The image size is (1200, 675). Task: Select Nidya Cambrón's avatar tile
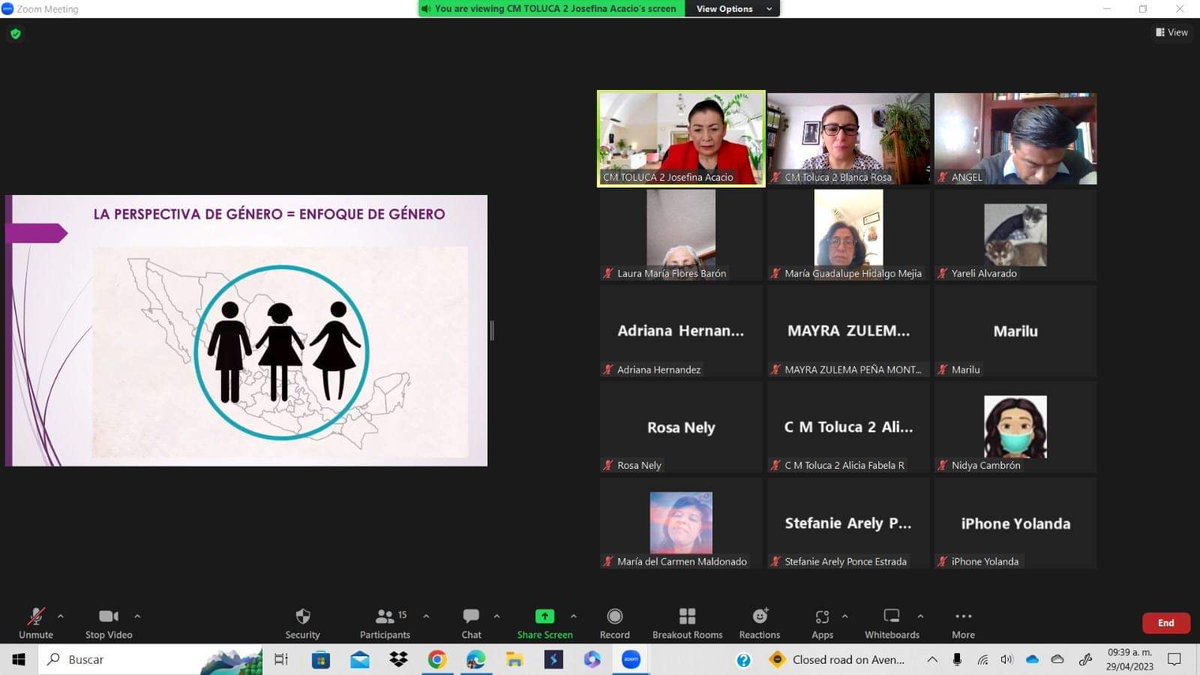(1015, 427)
